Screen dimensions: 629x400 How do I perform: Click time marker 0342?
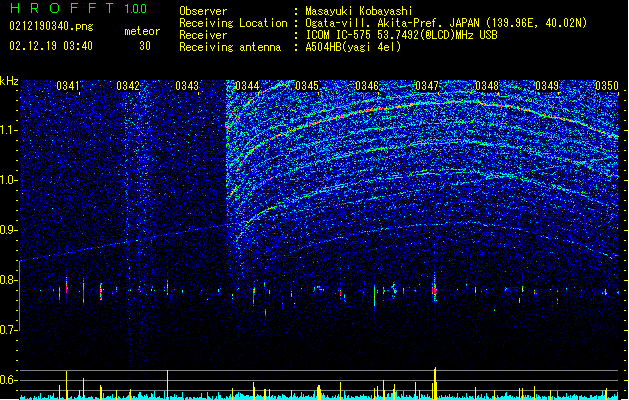[x=128, y=86]
